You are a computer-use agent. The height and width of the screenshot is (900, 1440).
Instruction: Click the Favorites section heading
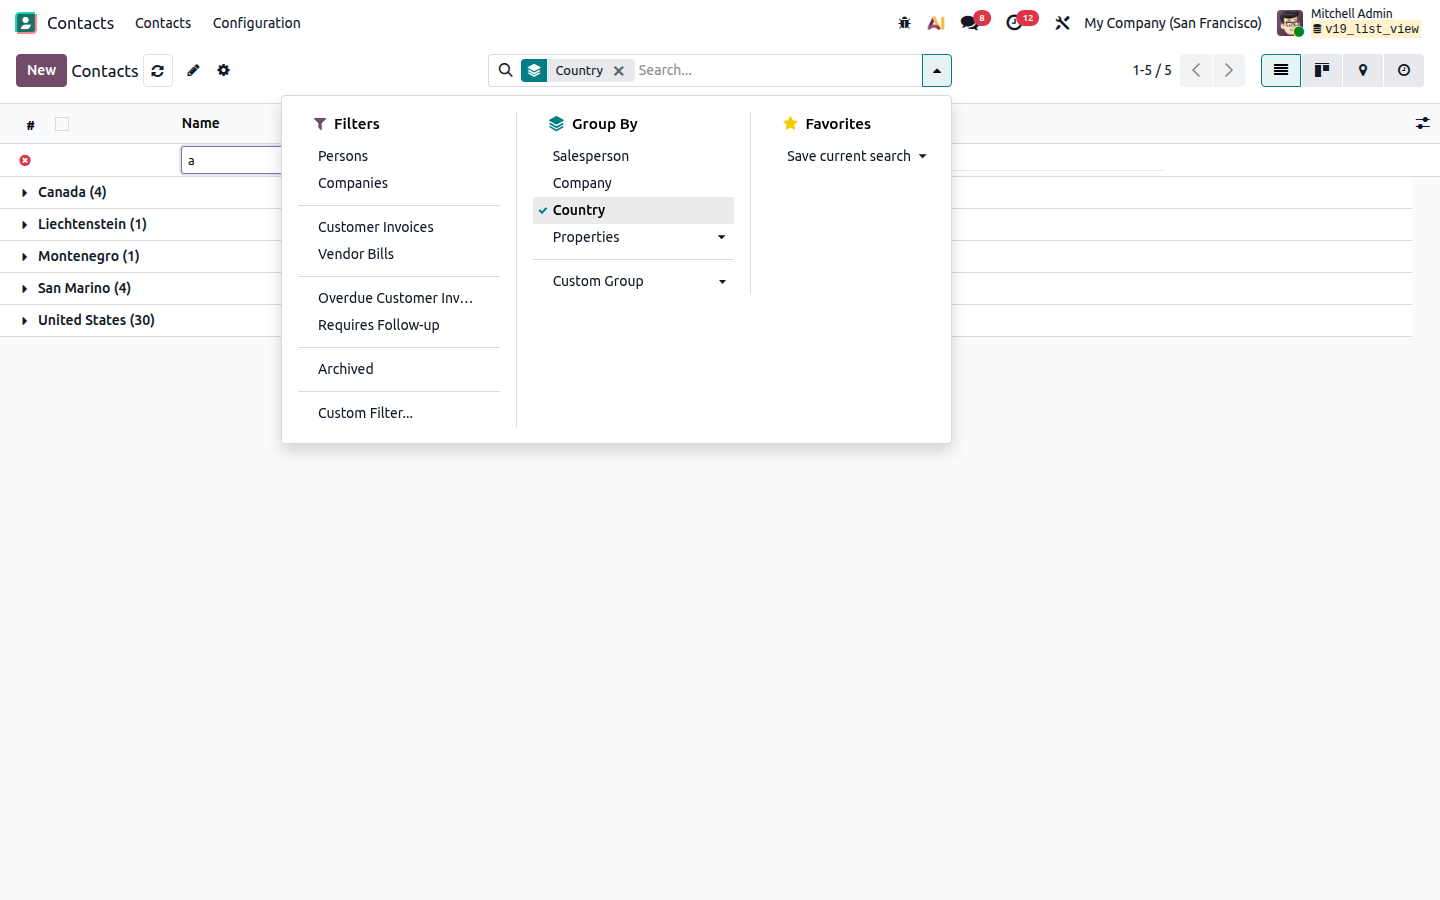827,124
